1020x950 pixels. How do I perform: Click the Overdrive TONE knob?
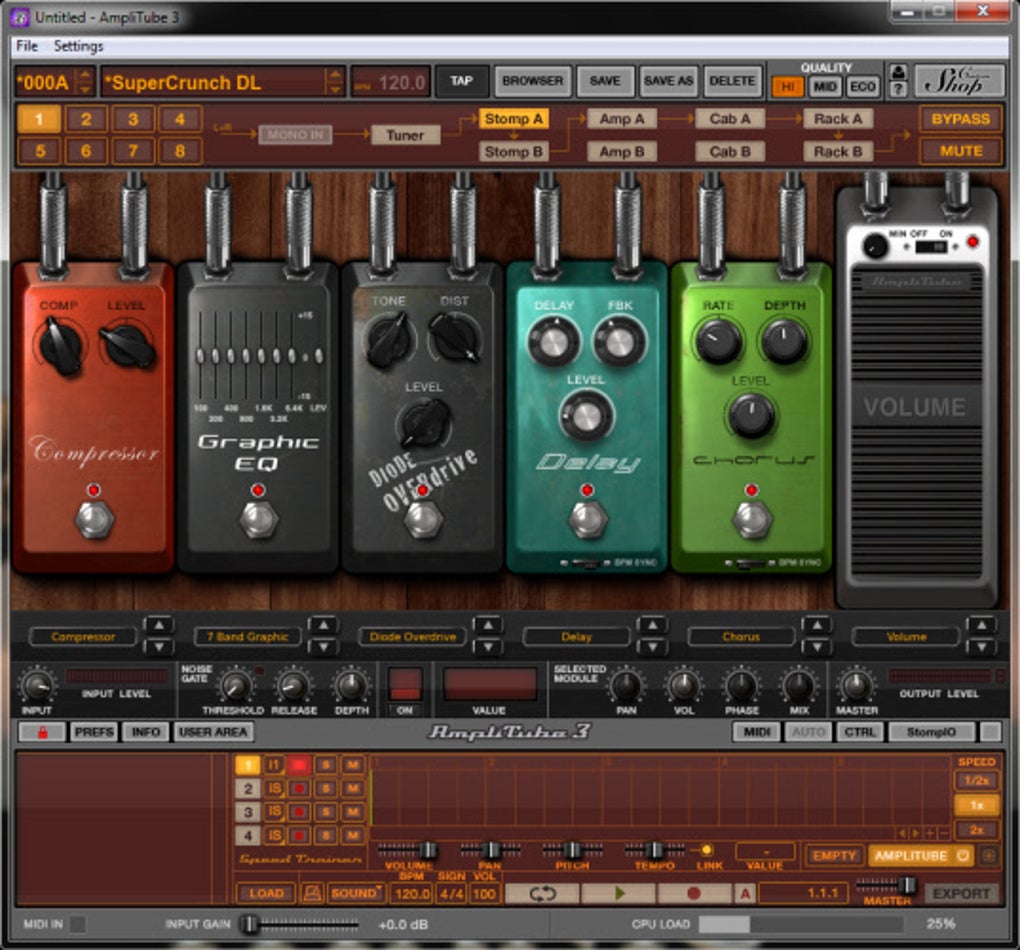click(389, 340)
